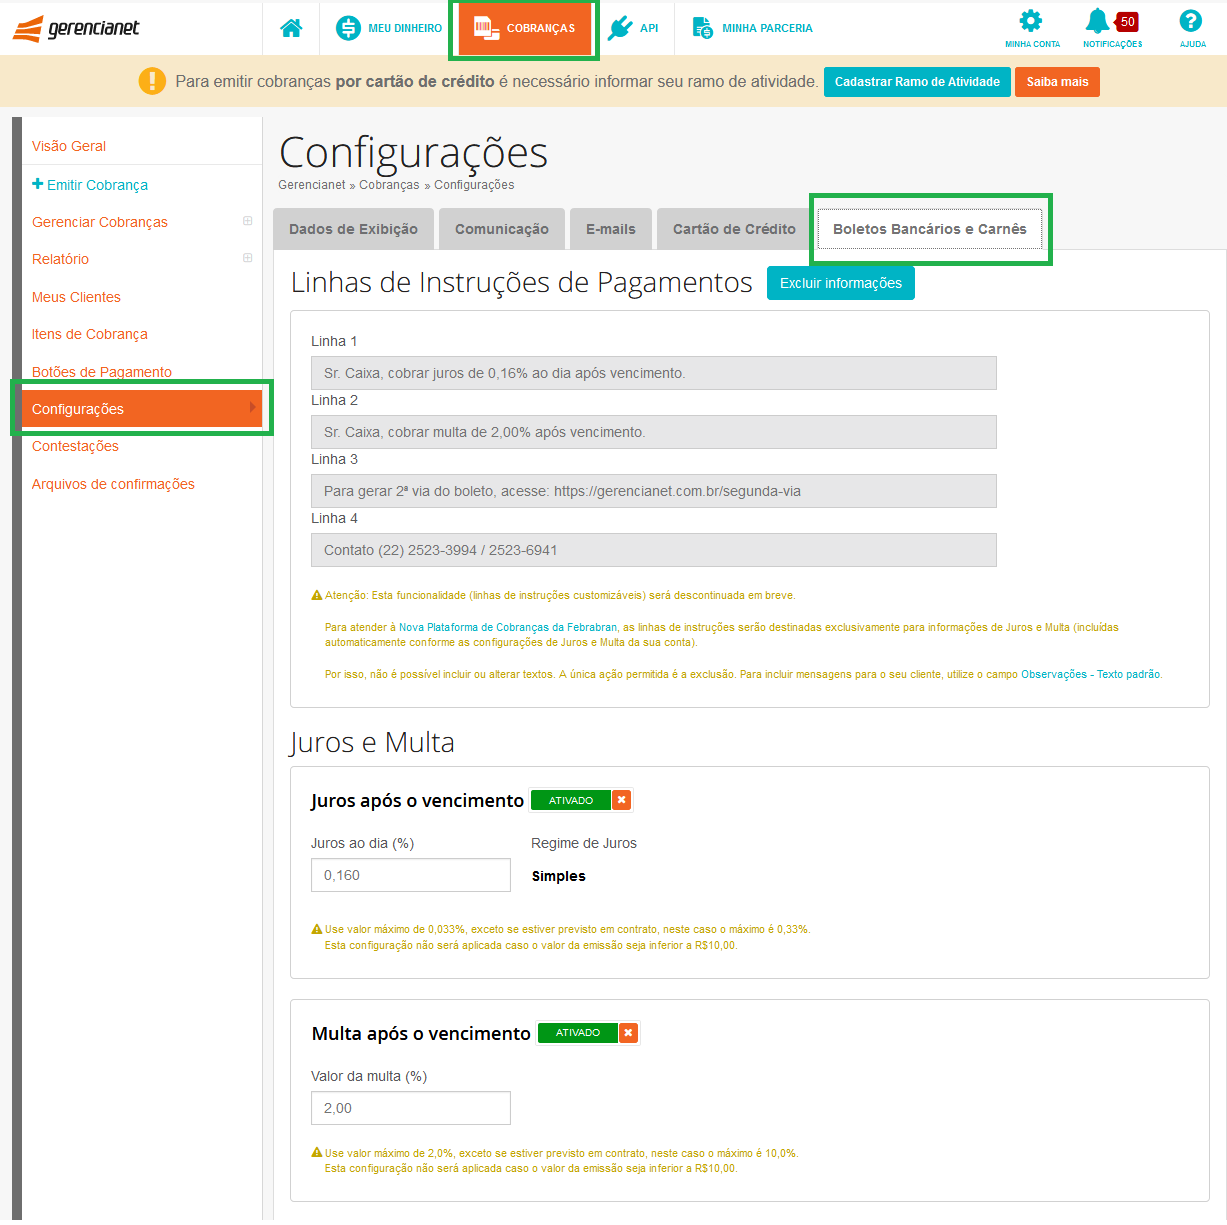Toggle ATIVADO status for Multa

(578, 1033)
